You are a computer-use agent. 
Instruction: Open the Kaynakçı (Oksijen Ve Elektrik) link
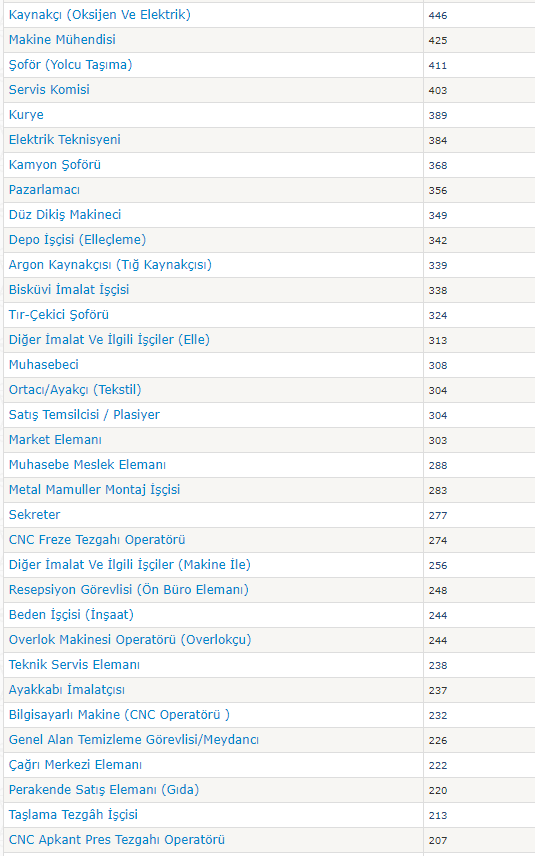point(100,15)
